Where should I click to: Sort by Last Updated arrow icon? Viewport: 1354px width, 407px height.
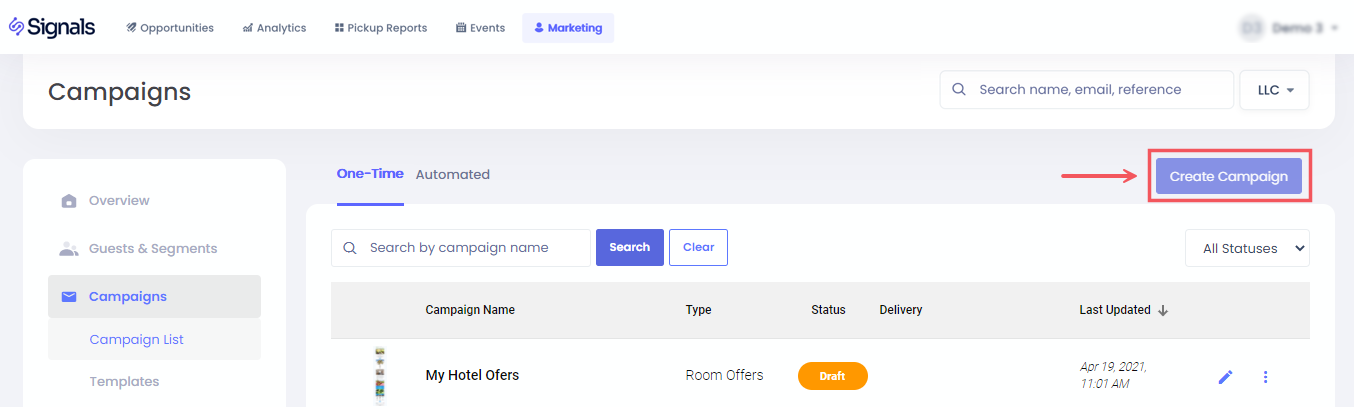1163,310
